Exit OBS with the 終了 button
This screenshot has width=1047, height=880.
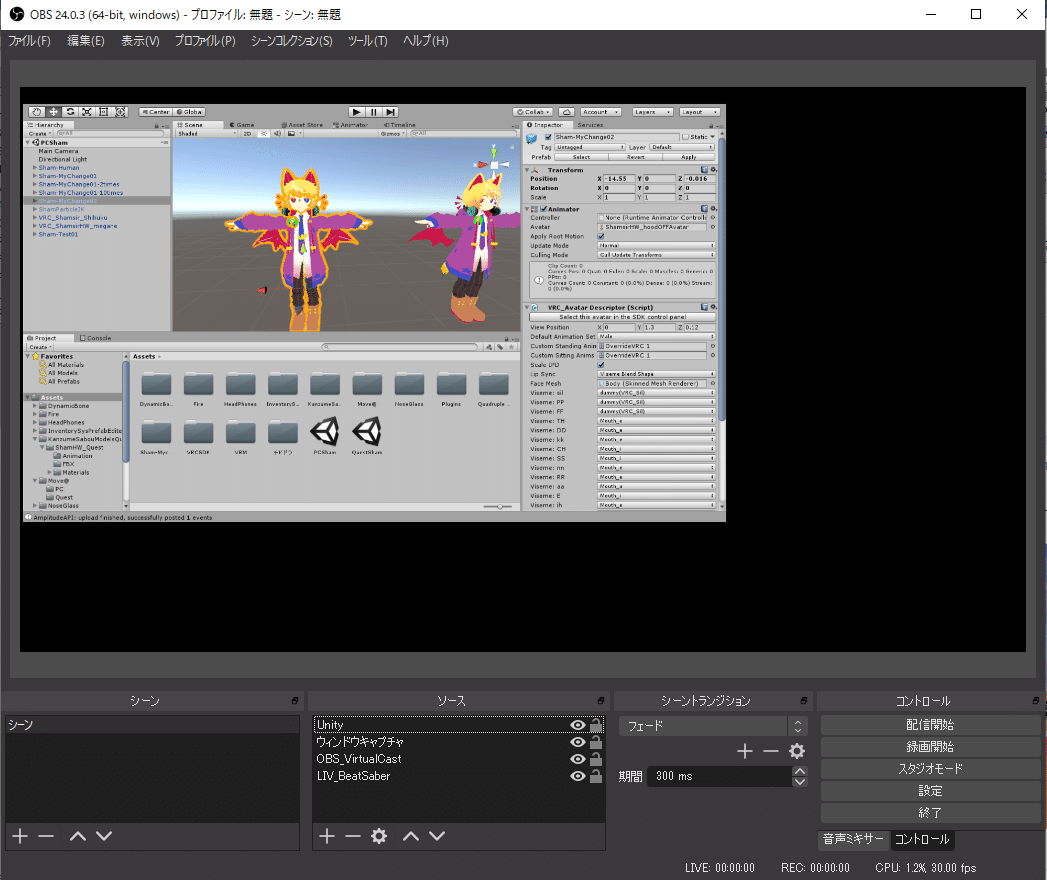click(x=930, y=813)
